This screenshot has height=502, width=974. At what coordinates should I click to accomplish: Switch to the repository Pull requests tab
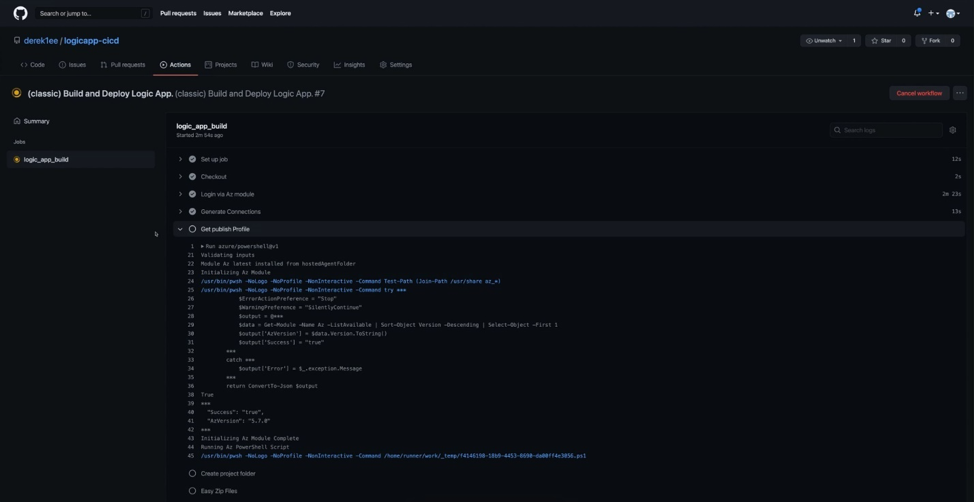pyautogui.click(x=123, y=65)
